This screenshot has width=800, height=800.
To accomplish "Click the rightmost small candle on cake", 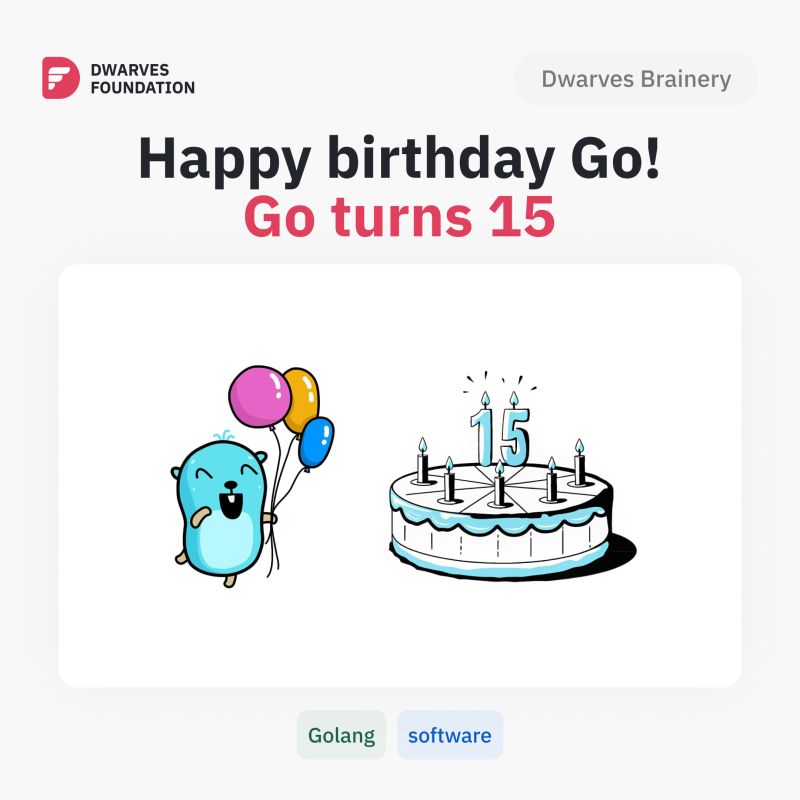I will [x=579, y=462].
